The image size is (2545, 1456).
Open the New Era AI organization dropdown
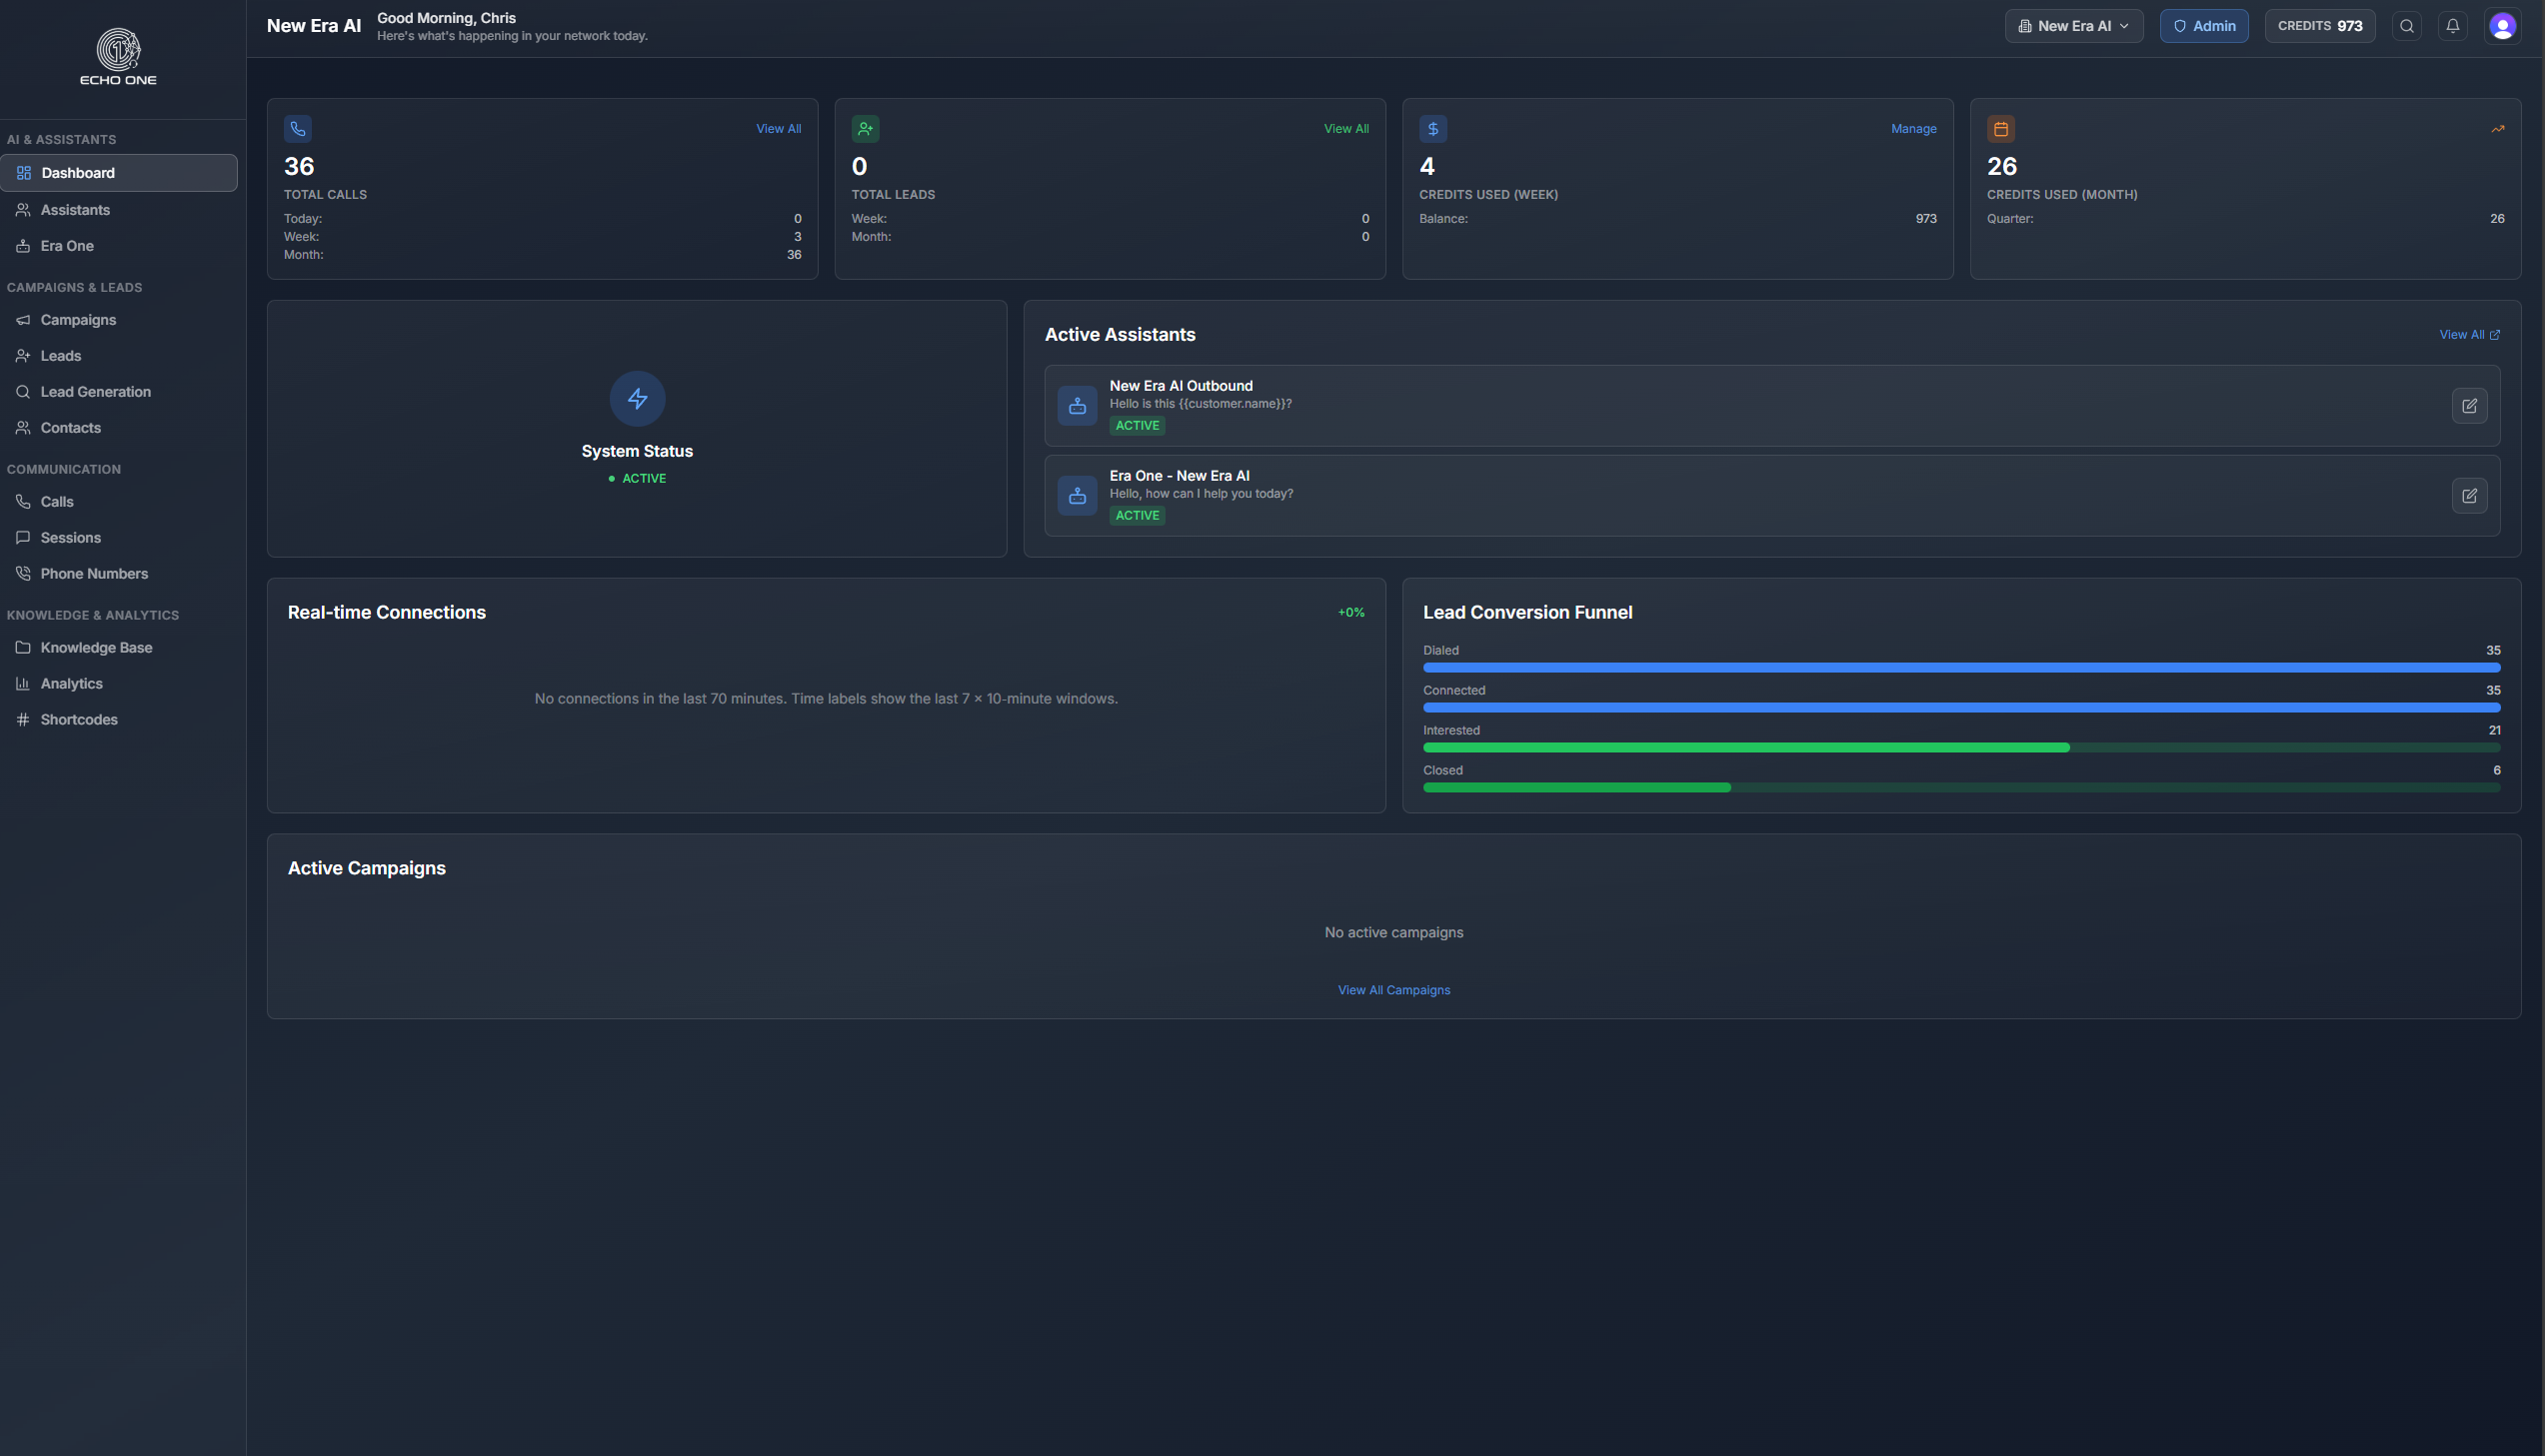tap(2073, 26)
